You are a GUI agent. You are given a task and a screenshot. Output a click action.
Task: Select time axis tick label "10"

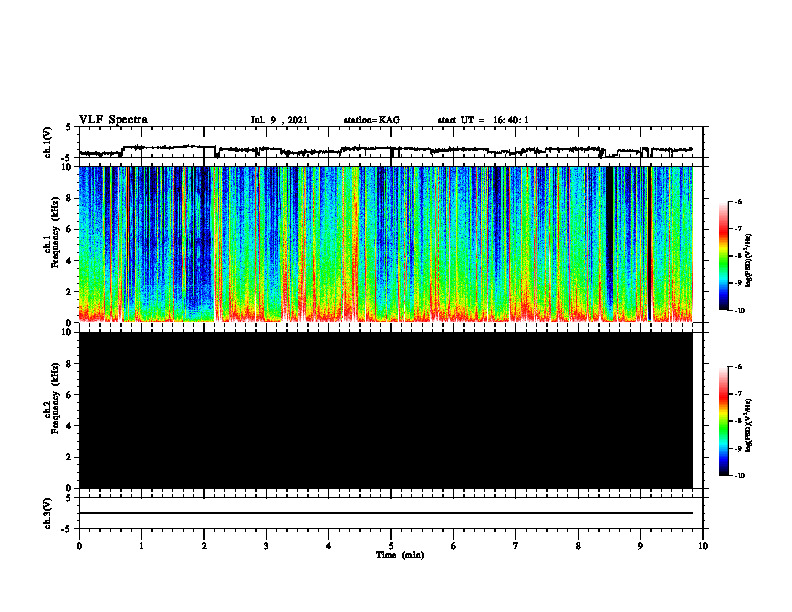703,546
